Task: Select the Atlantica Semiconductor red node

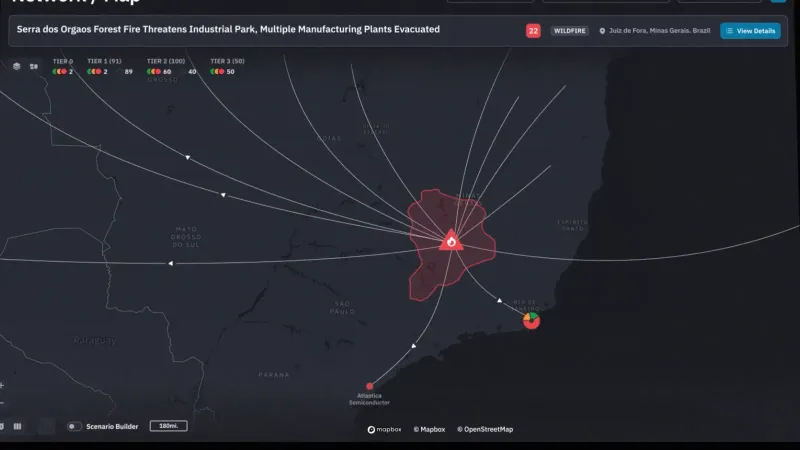Action: coord(370,385)
